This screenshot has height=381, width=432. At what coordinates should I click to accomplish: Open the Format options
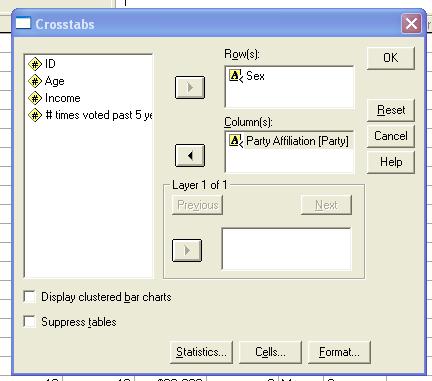point(339,352)
